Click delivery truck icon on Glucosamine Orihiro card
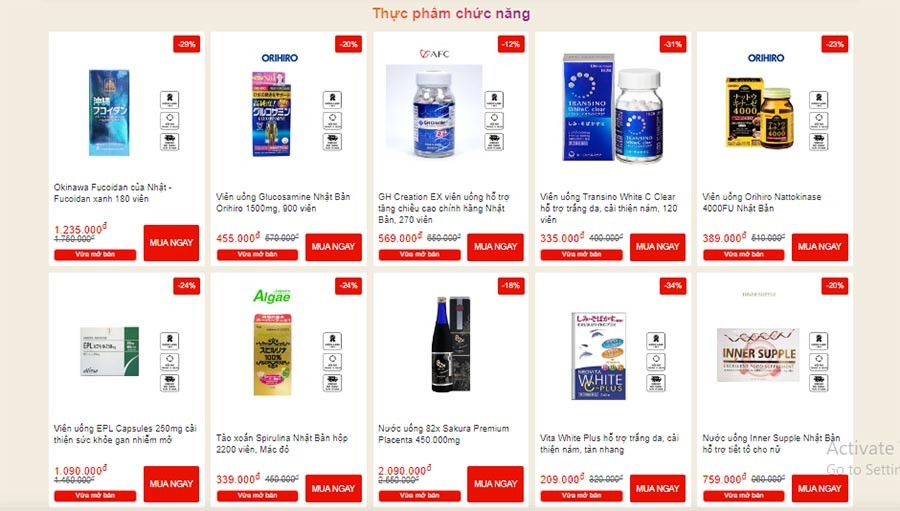This screenshot has width=900, height=511. point(332,141)
